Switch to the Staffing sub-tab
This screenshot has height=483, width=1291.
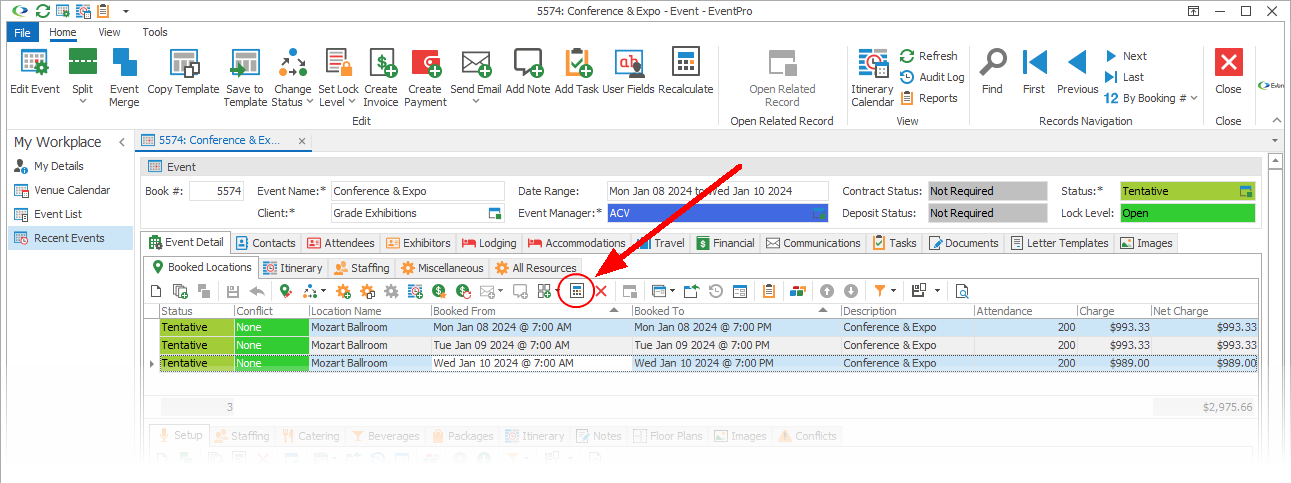pyautogui.click(x=362, y=268)
